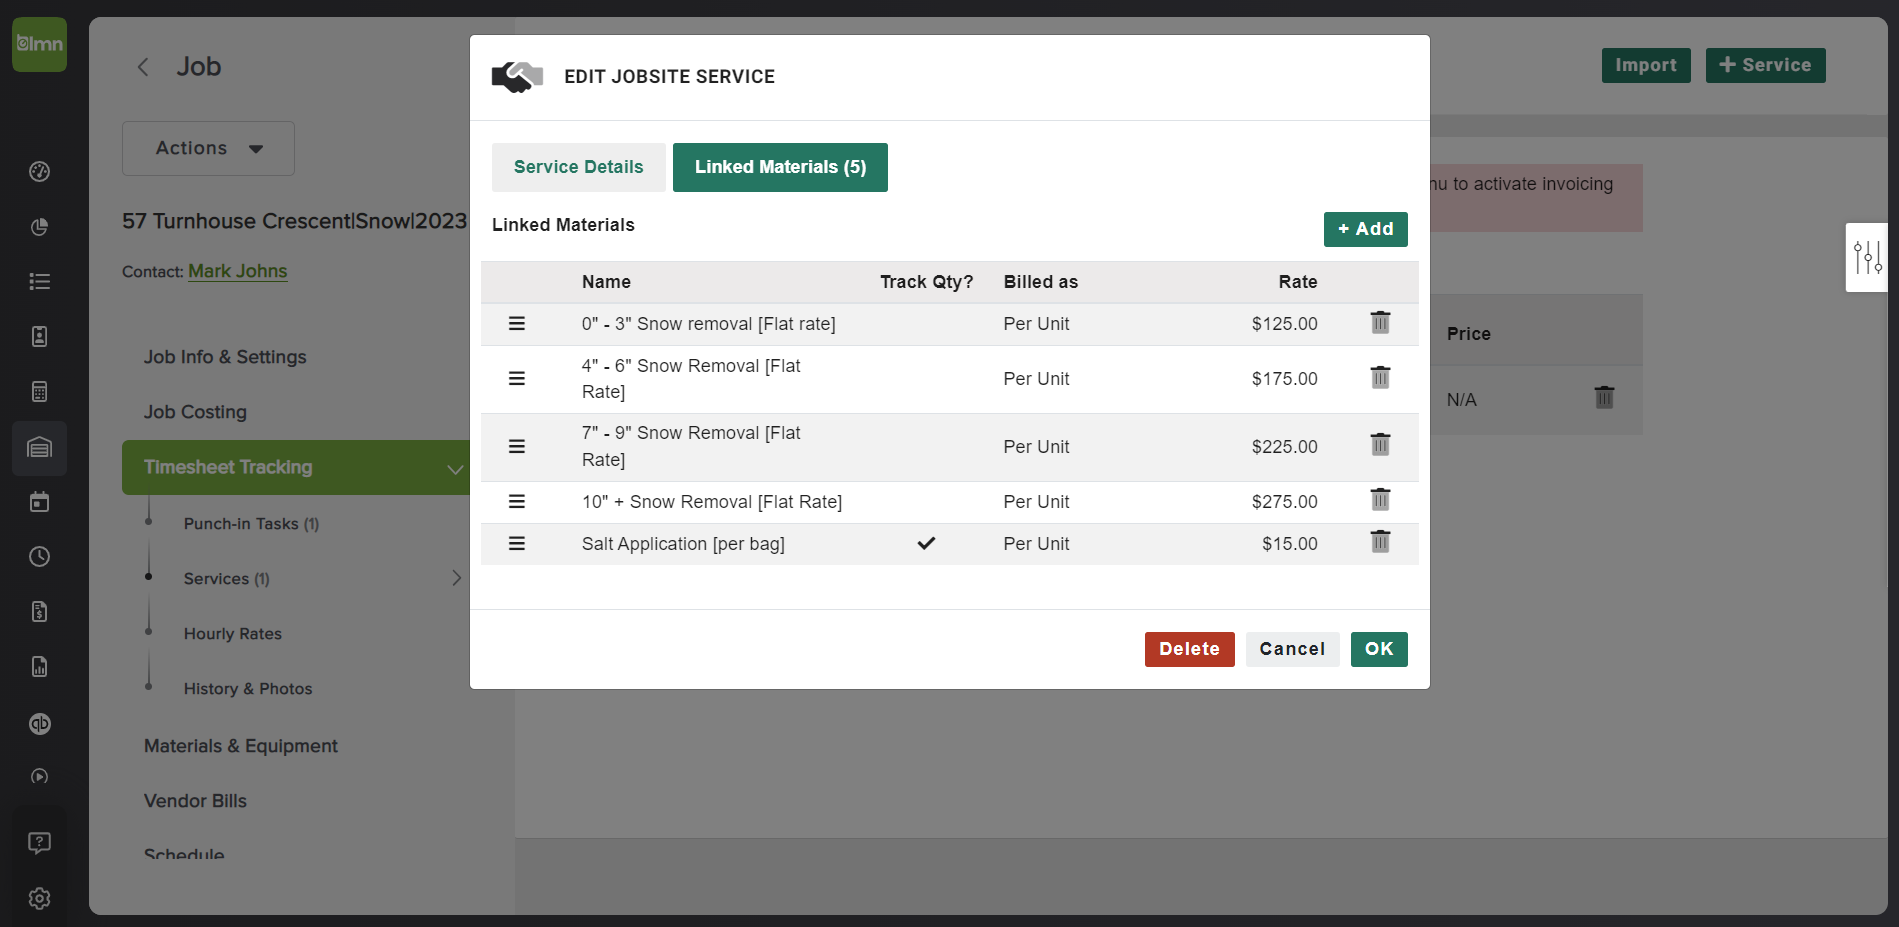
Task: Open the pie chart reports icon
Action: coord(40,227)
